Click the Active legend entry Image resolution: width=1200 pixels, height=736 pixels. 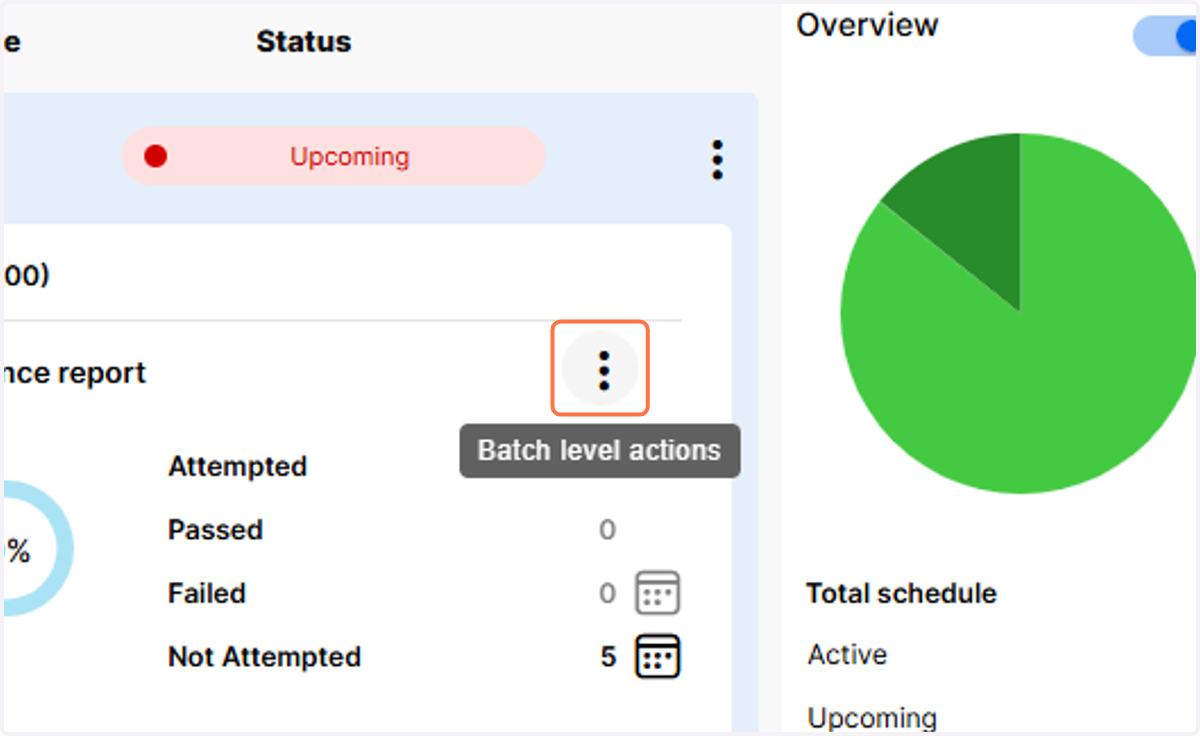(x=847, y=655)
